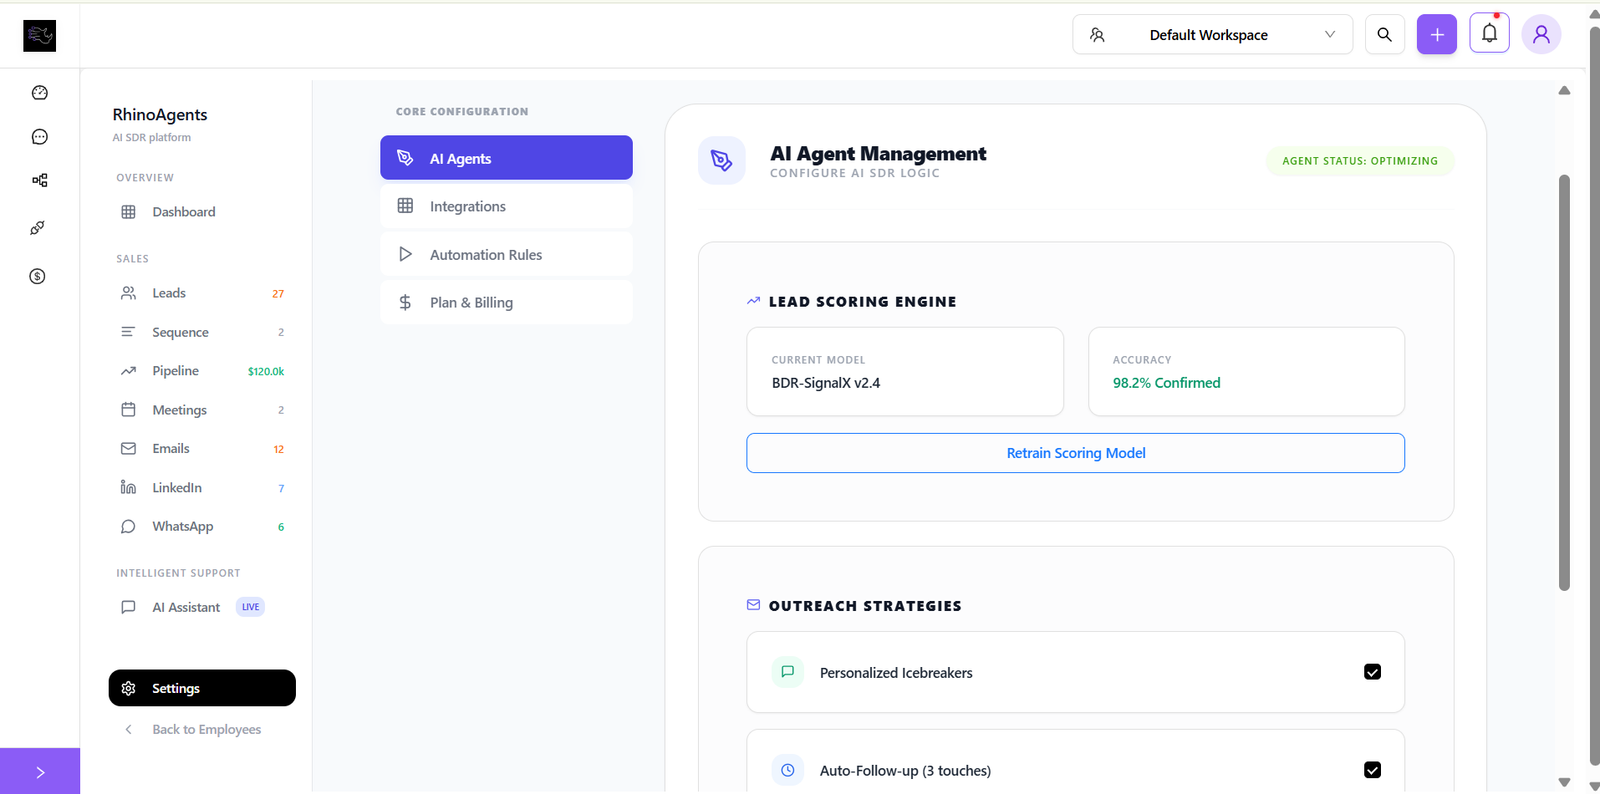The width and height of the screenshot is (1600, 794).
Task: Click the Emails count badge 12
Action: 279,450
